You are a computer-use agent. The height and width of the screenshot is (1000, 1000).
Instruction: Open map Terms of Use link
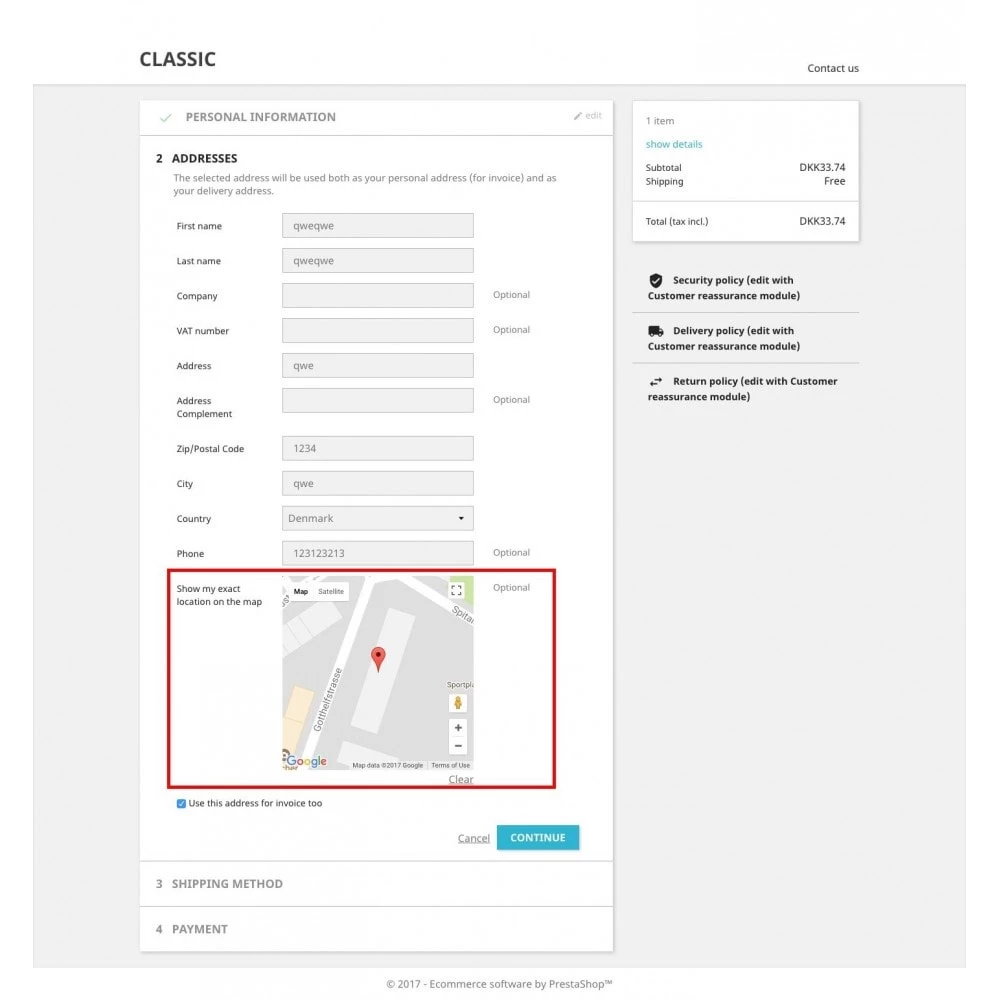450,765
